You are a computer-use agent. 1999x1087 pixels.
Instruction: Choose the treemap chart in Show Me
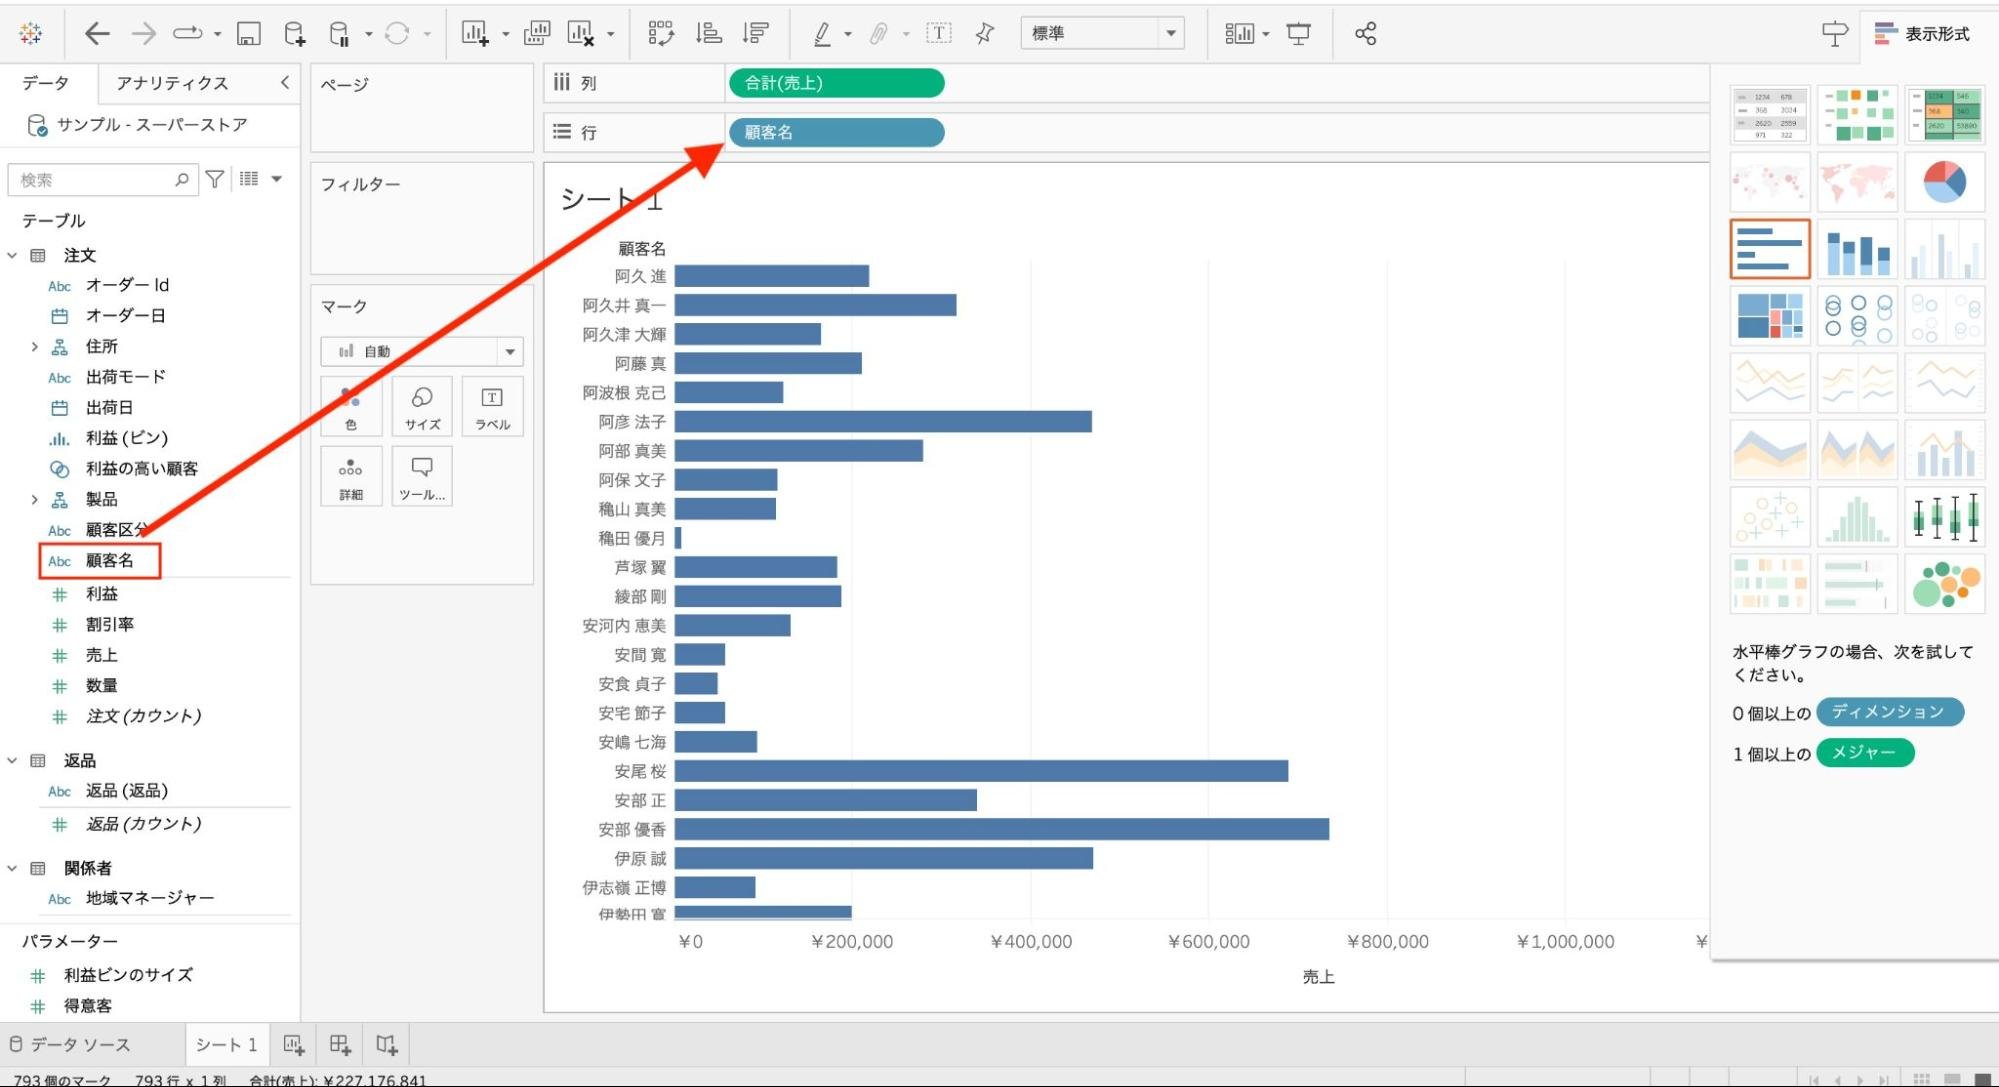(1770, 315)
